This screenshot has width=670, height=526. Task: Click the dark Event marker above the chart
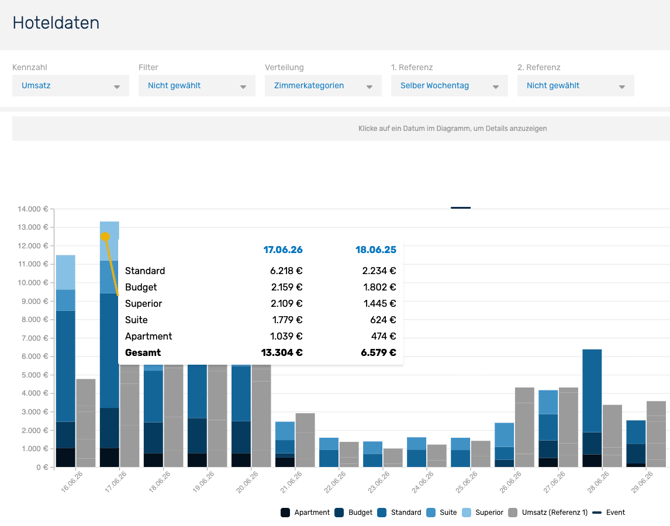[460, 208]
